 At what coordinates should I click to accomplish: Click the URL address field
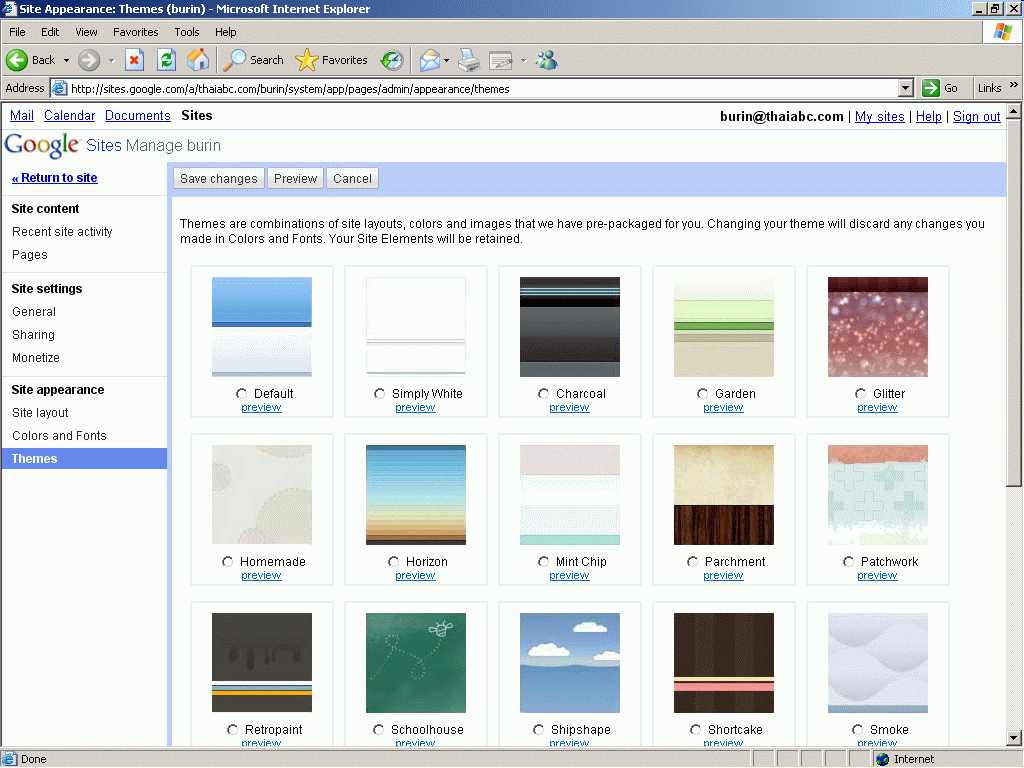[x=480, y=88]
